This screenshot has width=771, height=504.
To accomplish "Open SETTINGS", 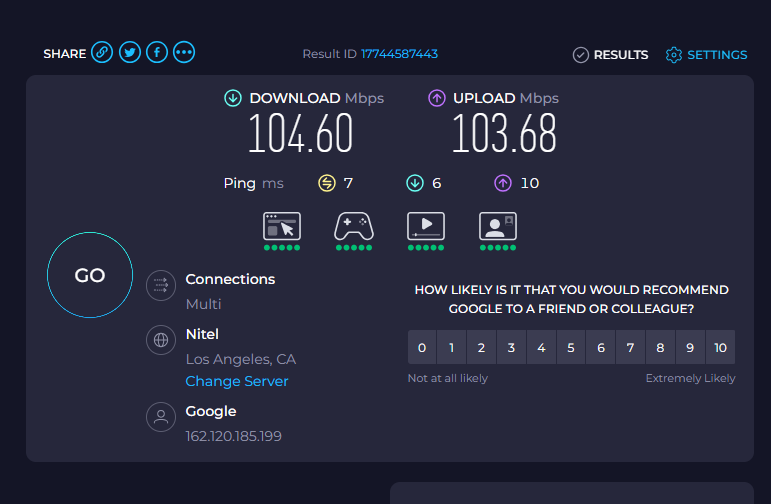I will click(706, 55).
